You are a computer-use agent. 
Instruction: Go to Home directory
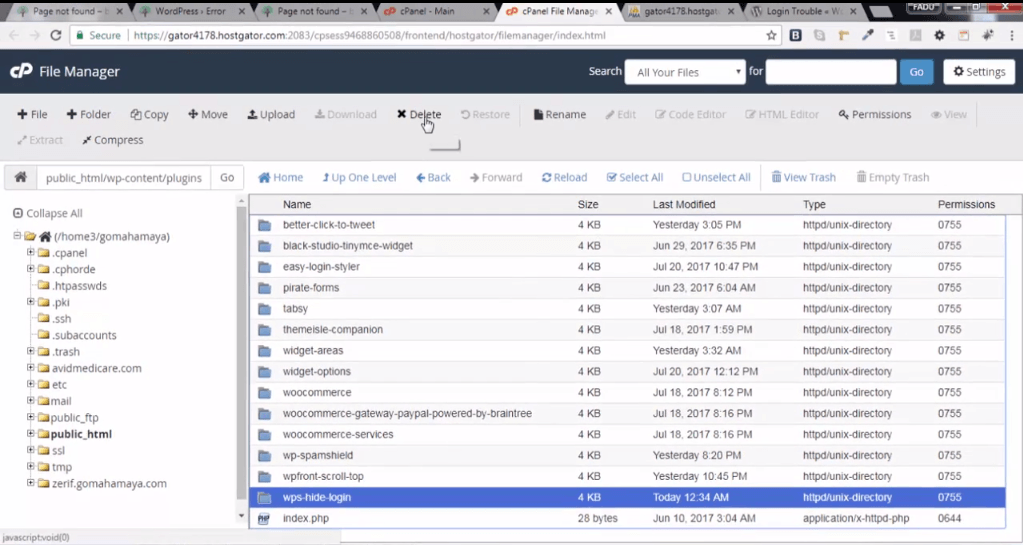281,177
